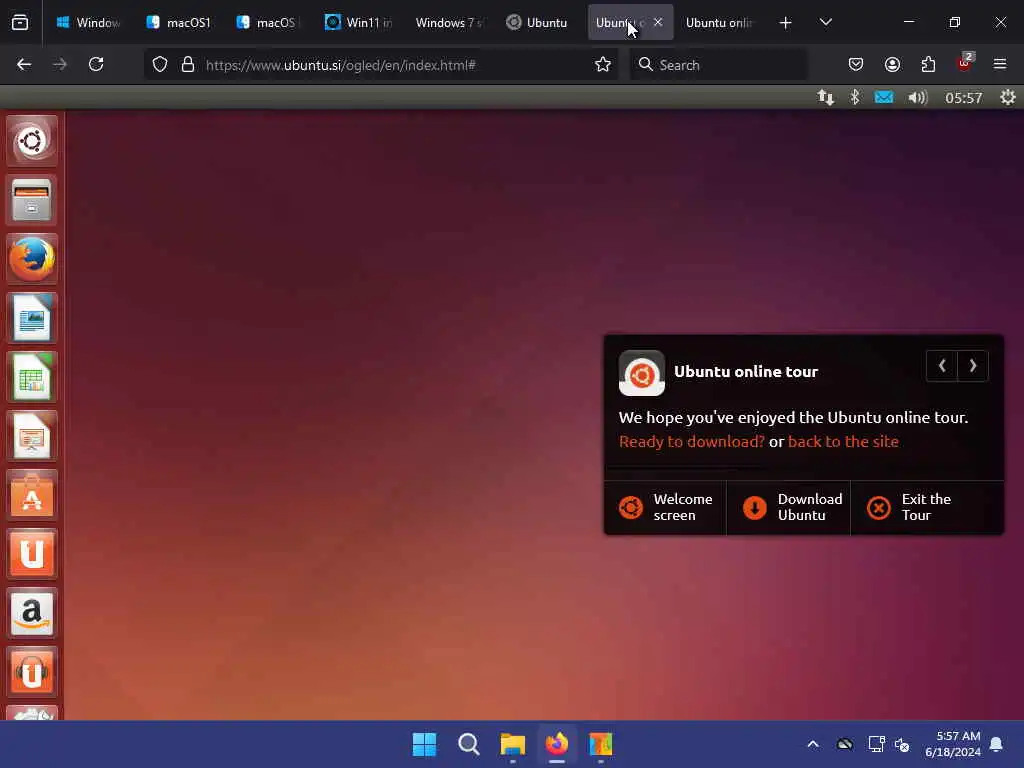Close the active Ubuntu tab
The height and width of the screenshot is (768, 1024).
pos(658,22)
